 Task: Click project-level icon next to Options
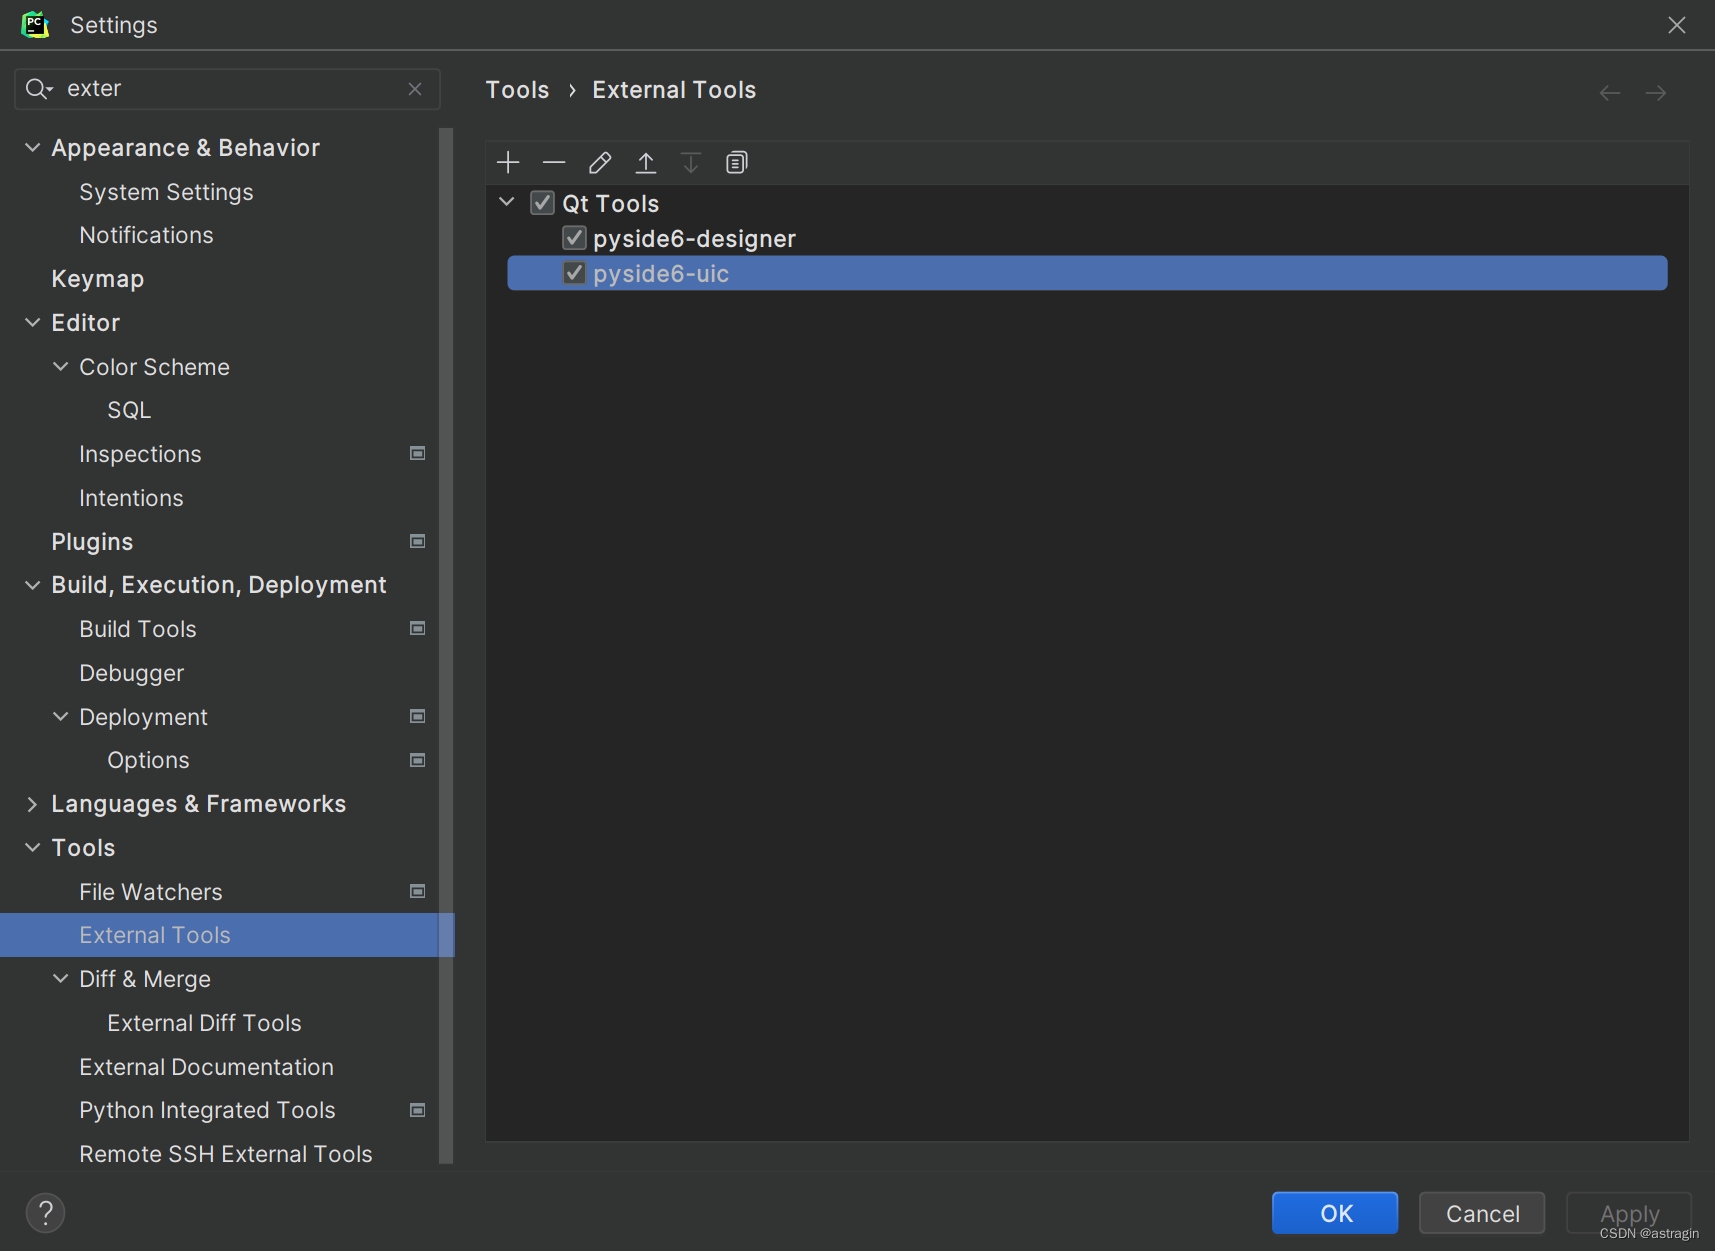(418, 760)
